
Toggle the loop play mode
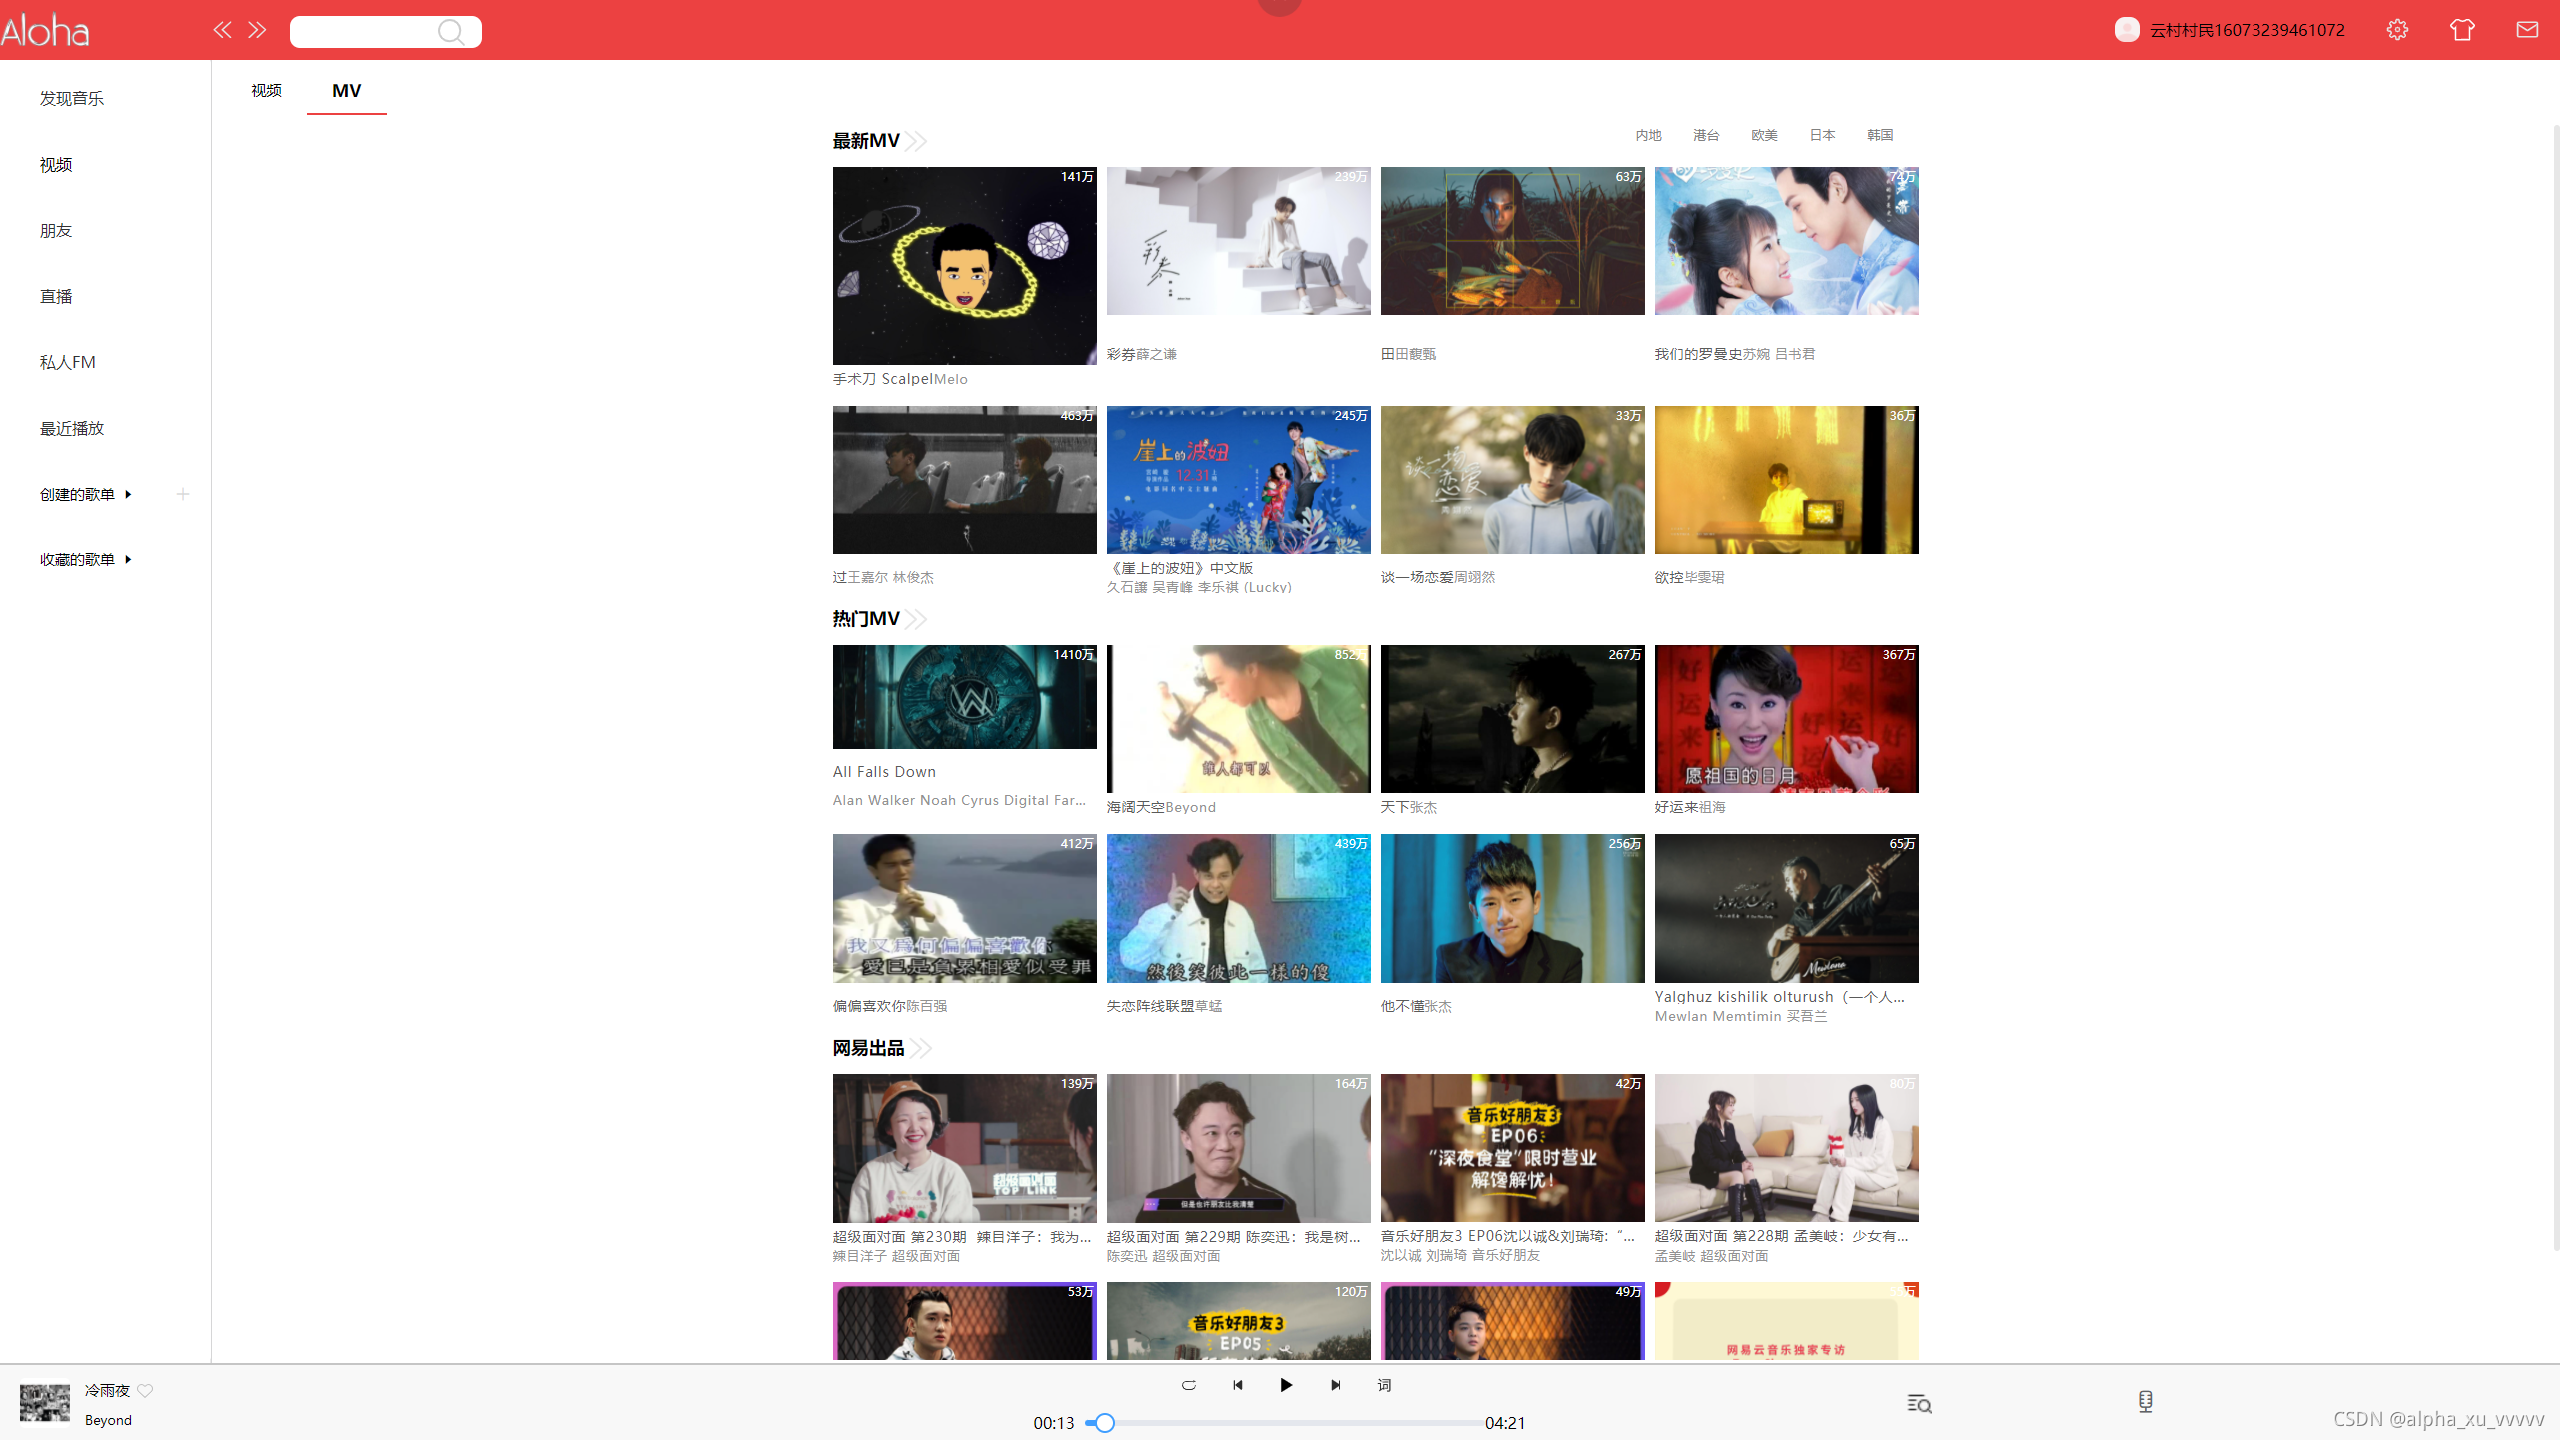tap(1189, 1385)
